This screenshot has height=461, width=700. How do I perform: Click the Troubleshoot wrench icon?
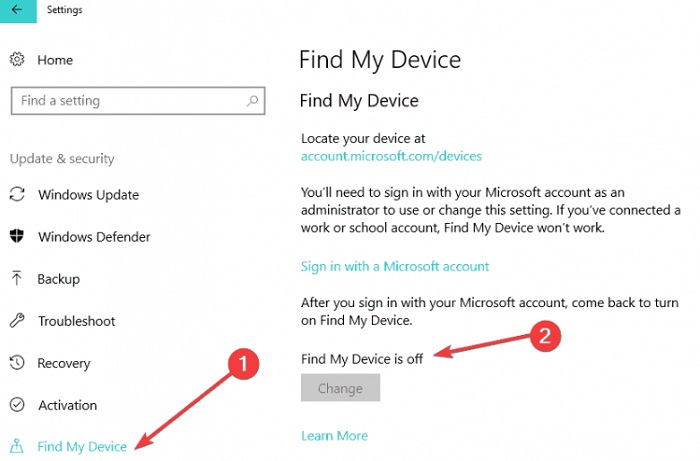tap(17, 320)
